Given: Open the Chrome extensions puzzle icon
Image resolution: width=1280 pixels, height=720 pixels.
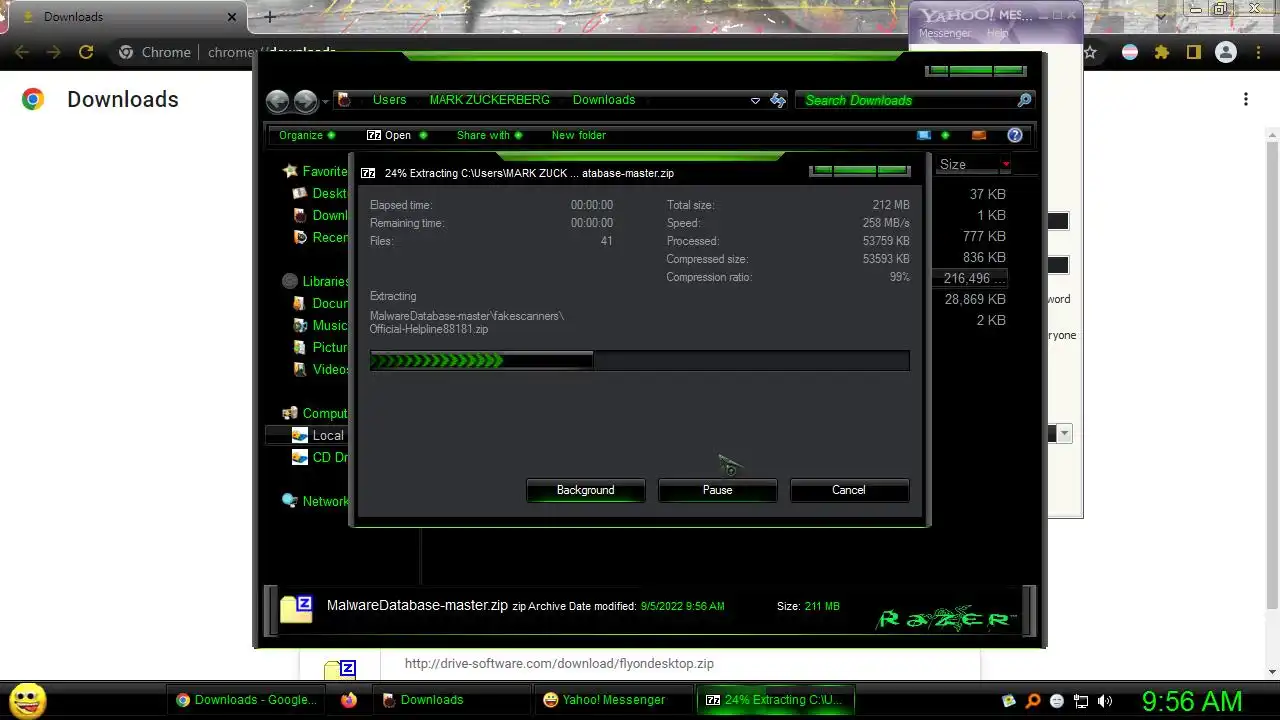Looking at the screenshot, I should click(x=1161, y=52).
